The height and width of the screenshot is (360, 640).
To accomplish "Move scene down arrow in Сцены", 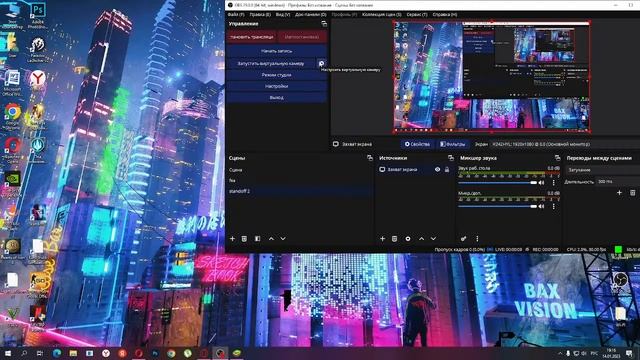I will pyautogui.click(x=283, y=238).
